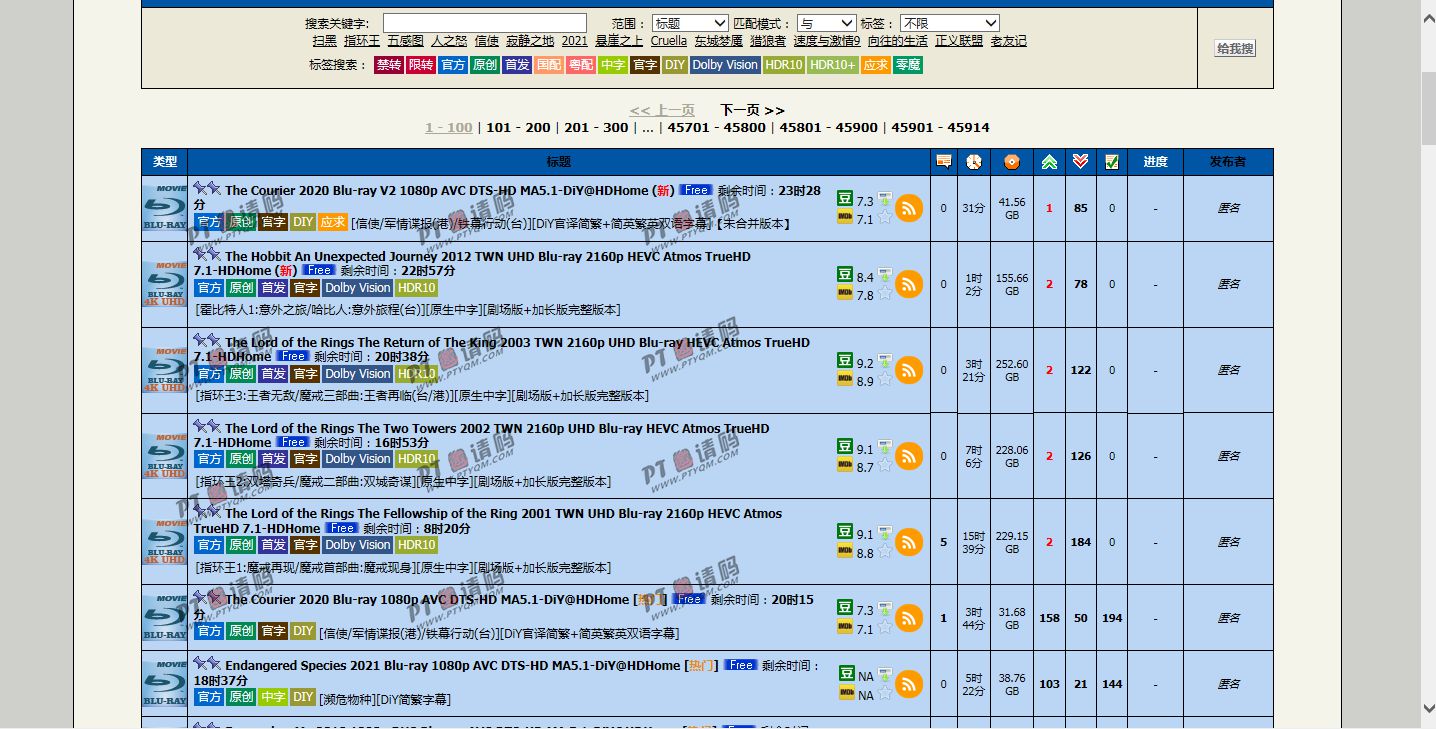Sort by completed checkmark icon header
The image size is (1436, 729).
click(1111, 162)
